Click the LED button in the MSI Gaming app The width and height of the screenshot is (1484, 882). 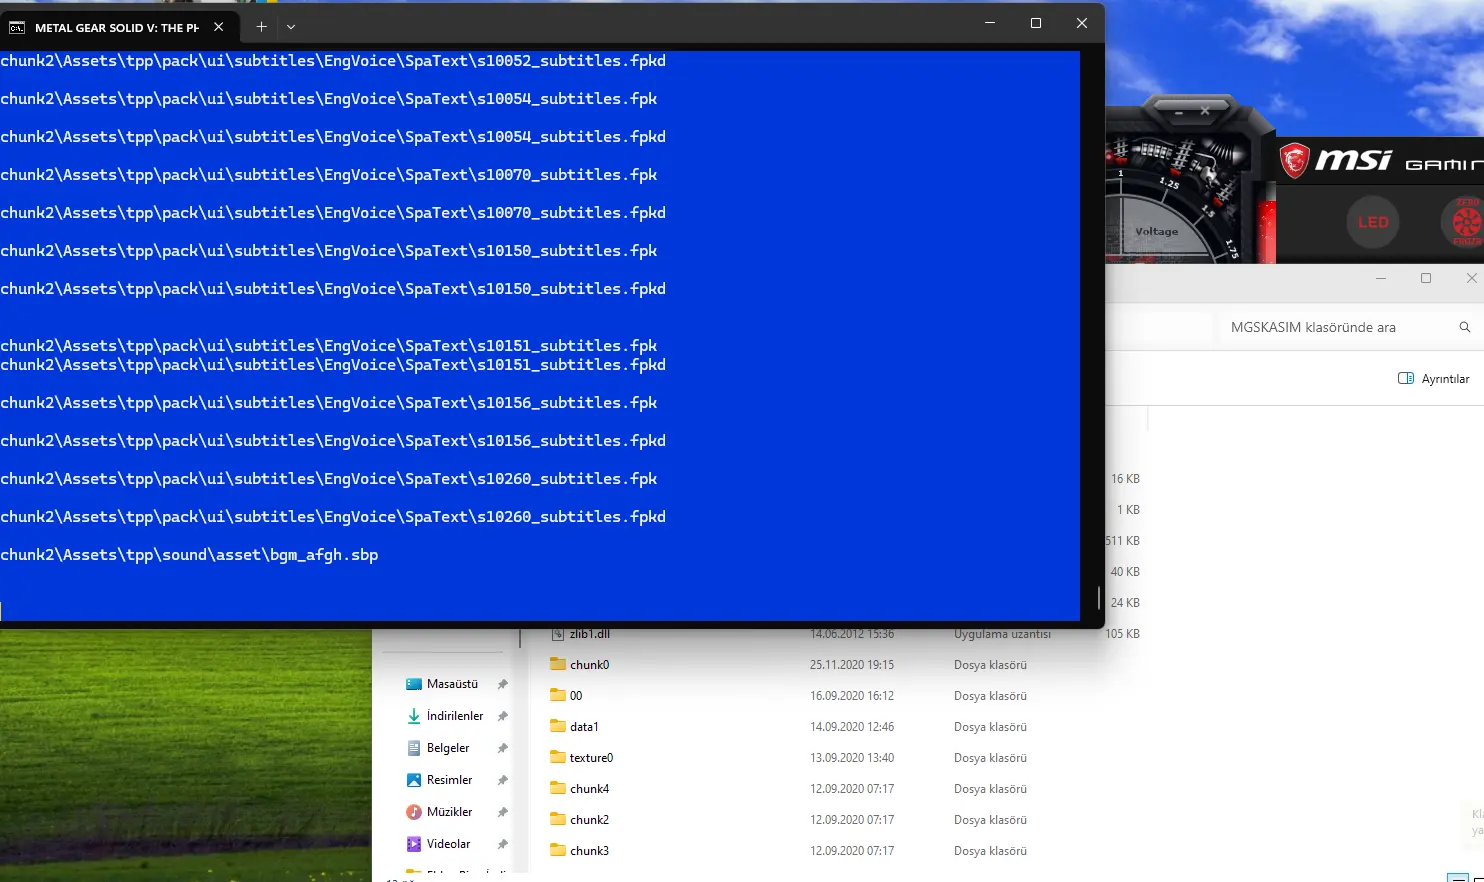click(1373, 222)
